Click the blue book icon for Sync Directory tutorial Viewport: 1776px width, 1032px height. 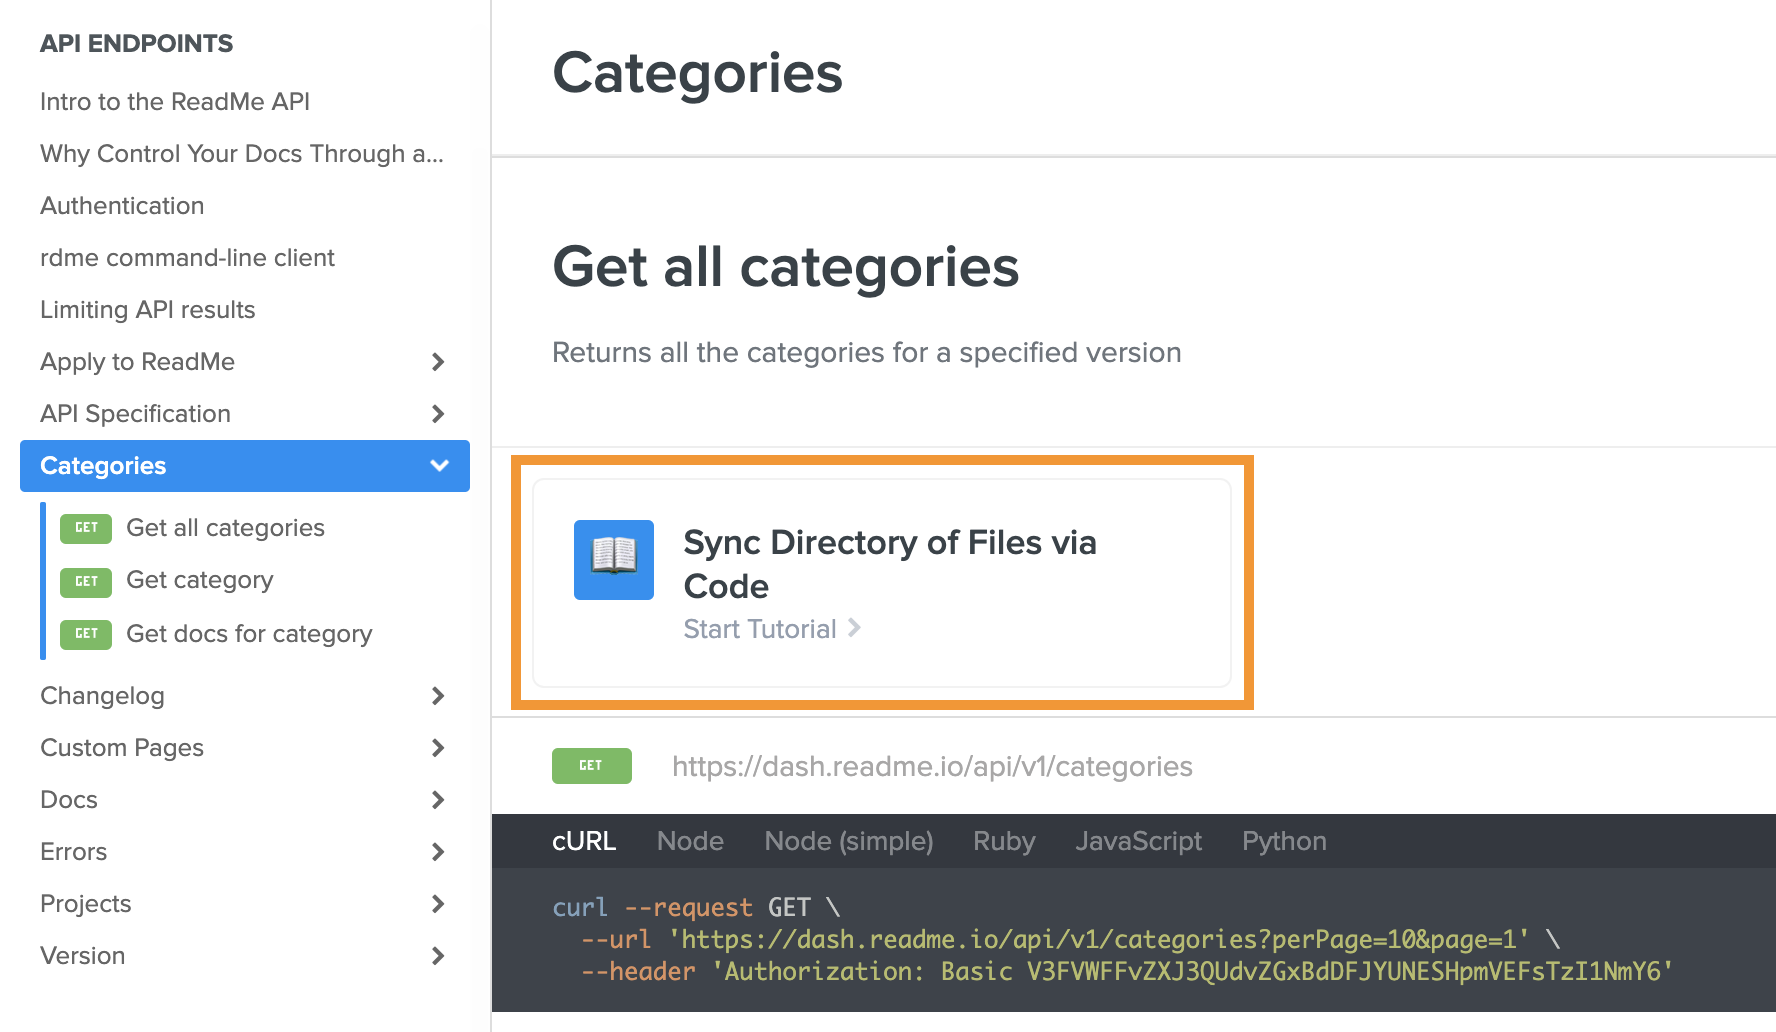[x=613, y=560]
